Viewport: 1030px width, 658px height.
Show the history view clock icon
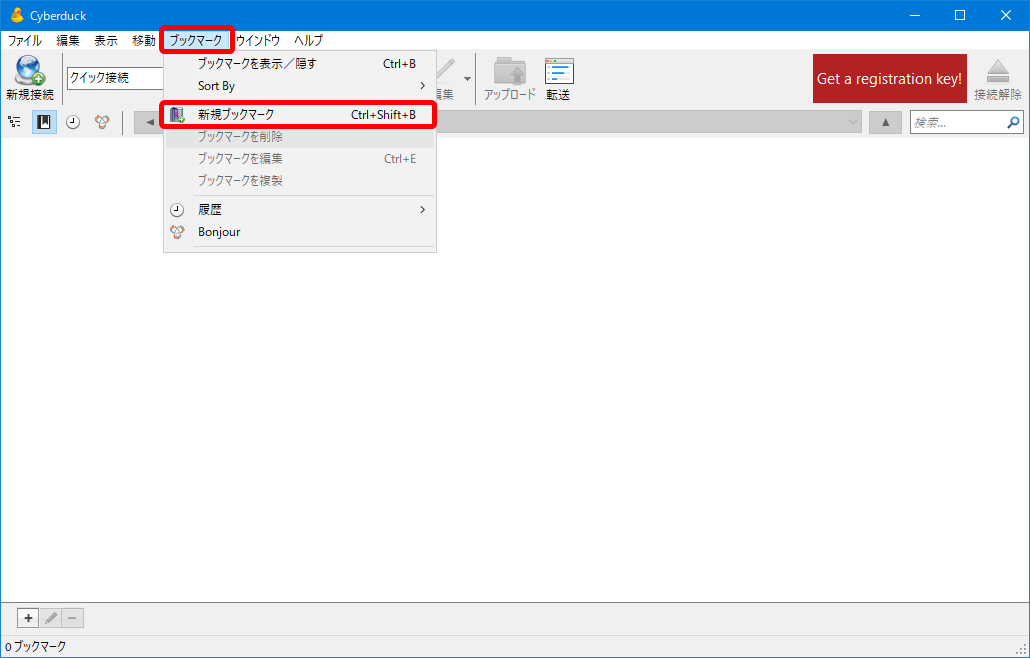[x=73, y=122]
